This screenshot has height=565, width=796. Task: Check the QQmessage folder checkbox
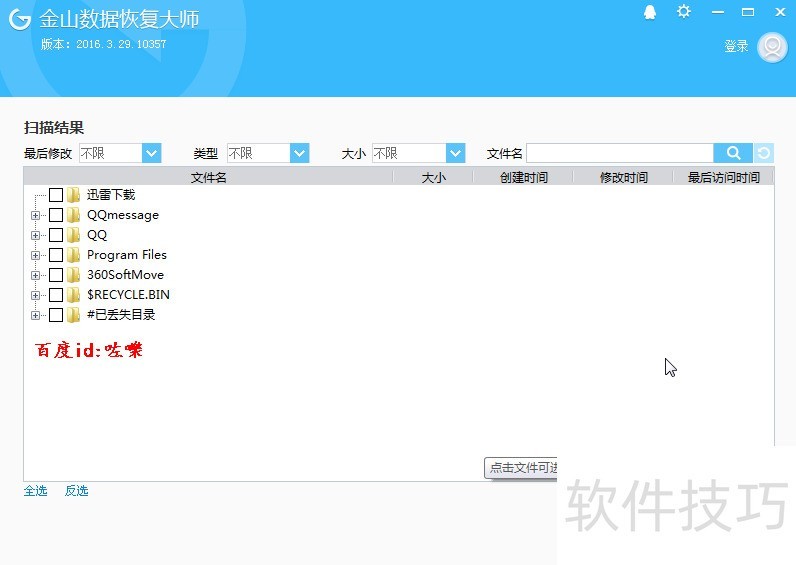[x=56, y=215]
